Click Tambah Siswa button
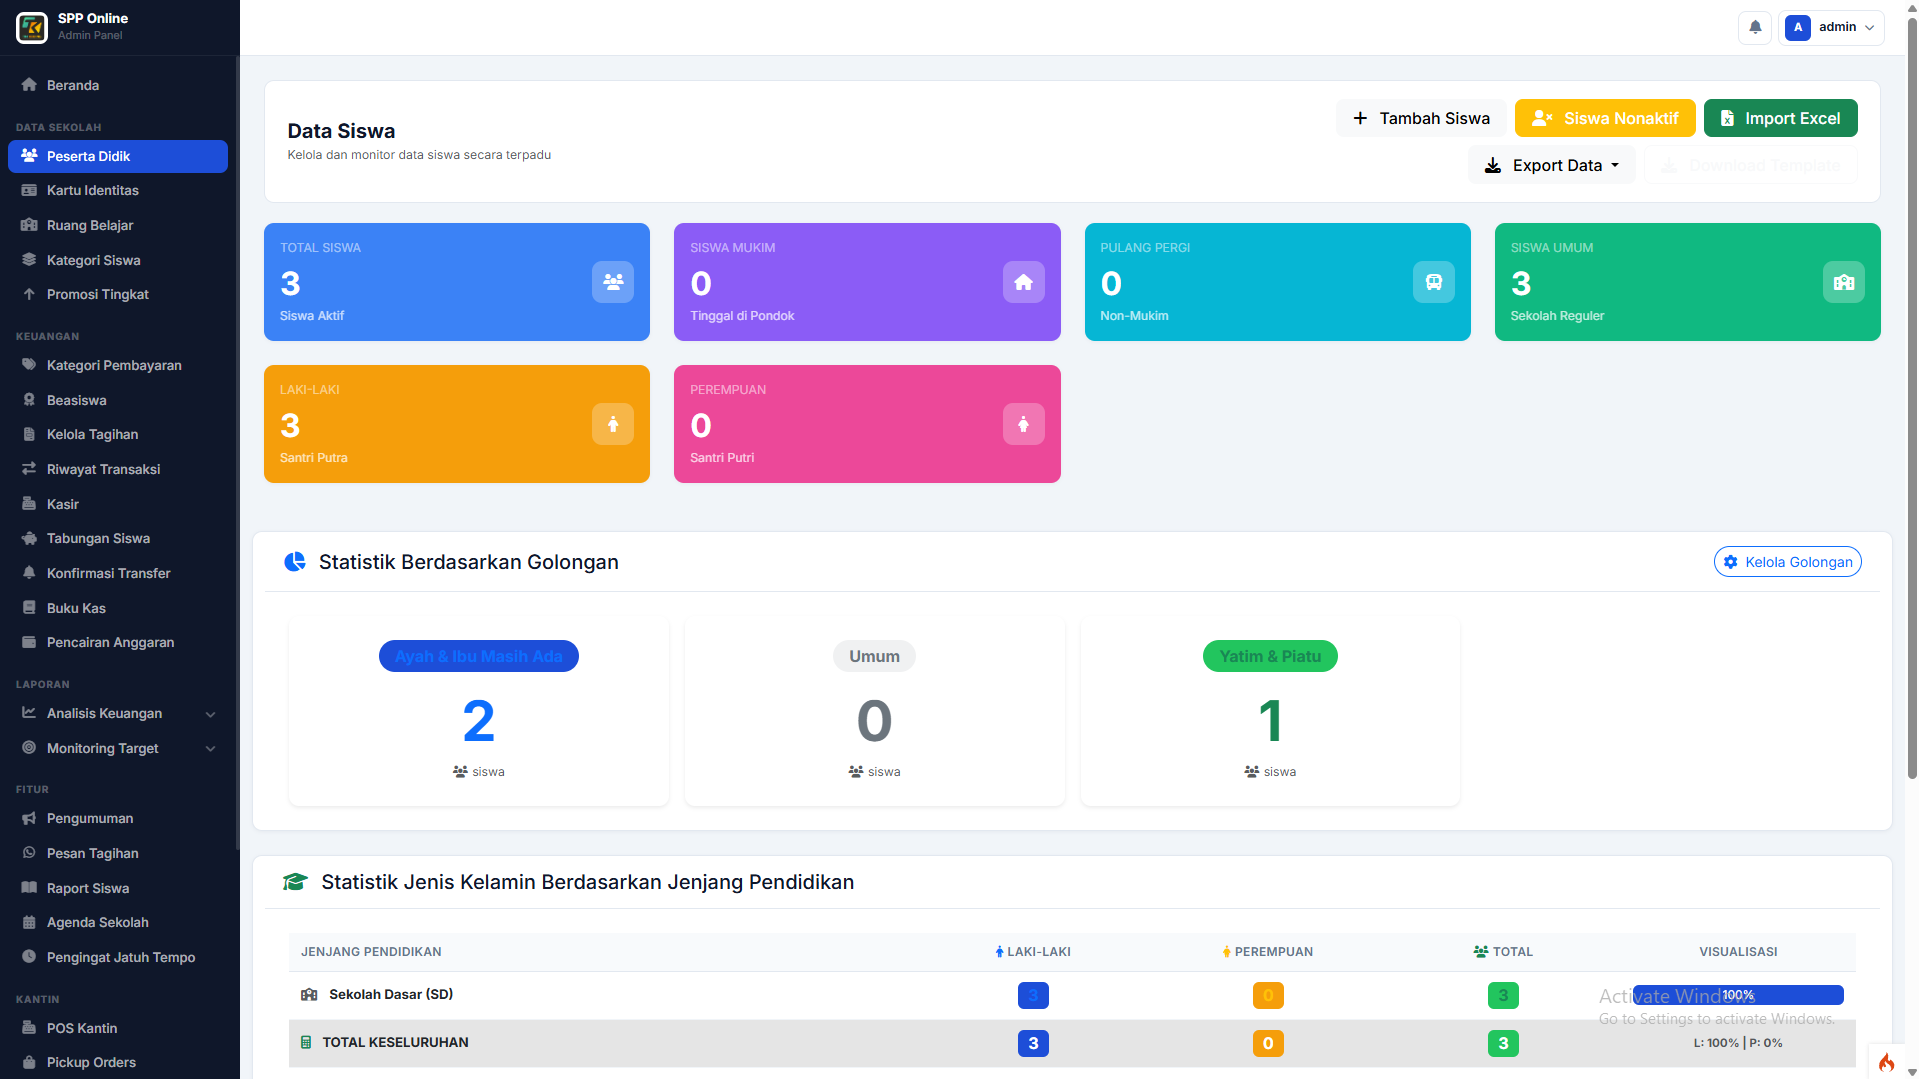This screenshot has width=1919, height=1079. click(x=1421, y=118)
